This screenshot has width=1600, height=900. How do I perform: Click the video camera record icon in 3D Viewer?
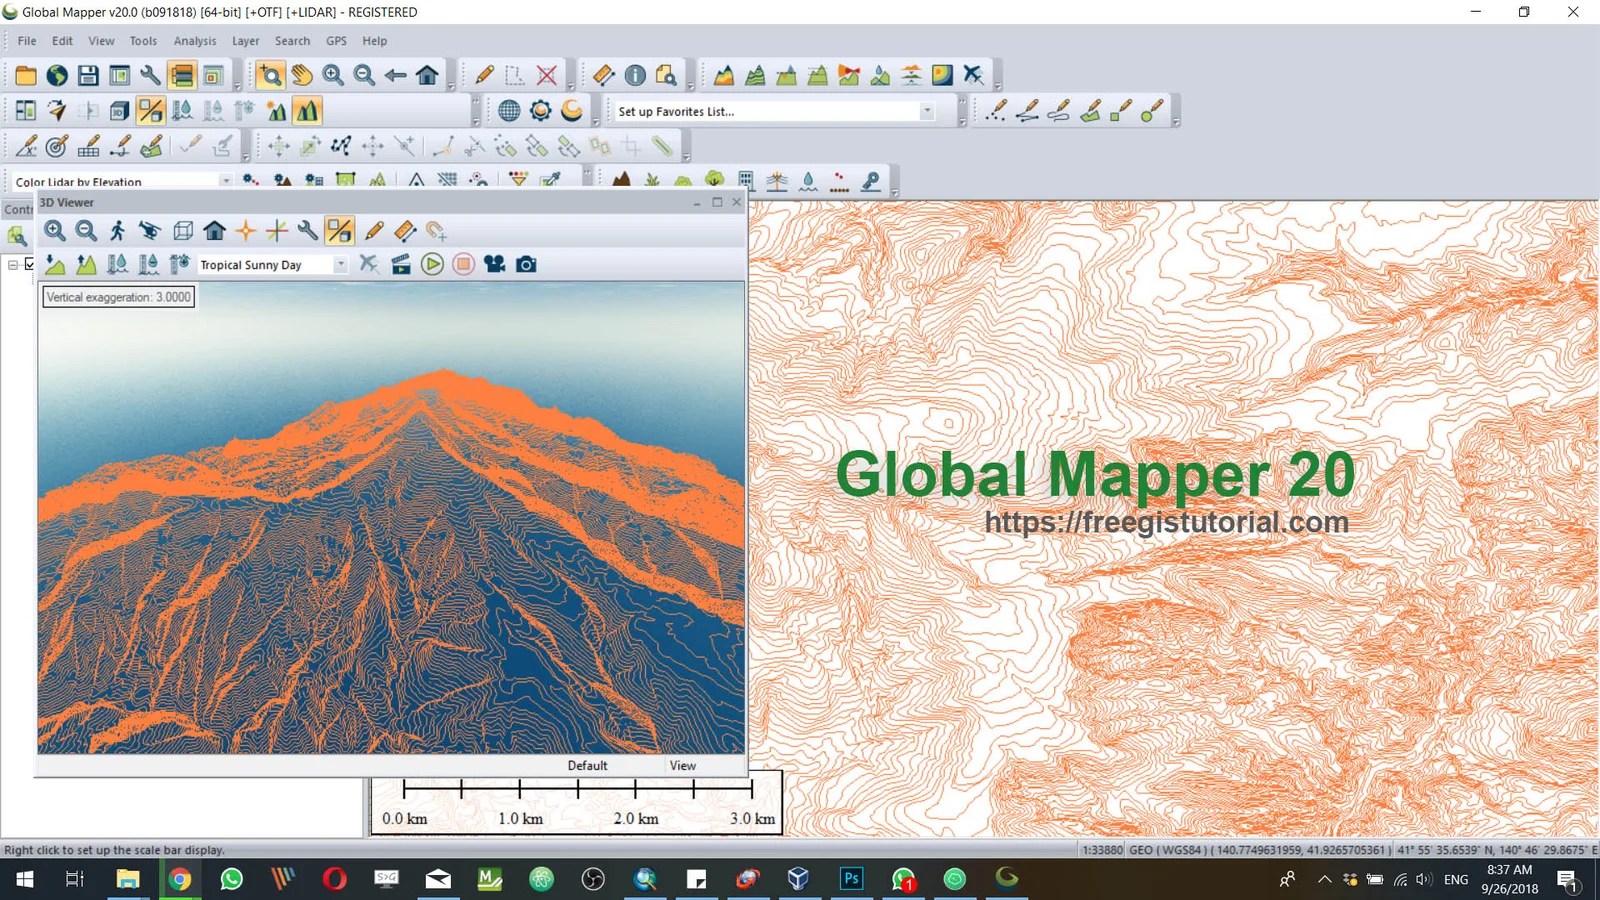coord(494,264)
